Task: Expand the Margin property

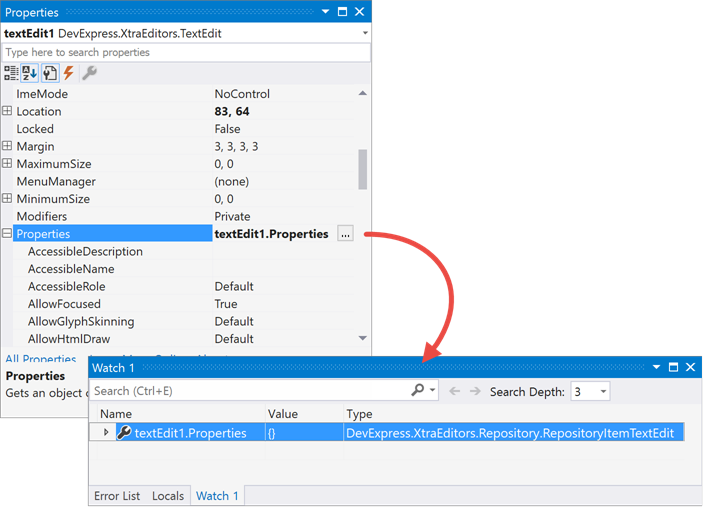Action: 7,146
